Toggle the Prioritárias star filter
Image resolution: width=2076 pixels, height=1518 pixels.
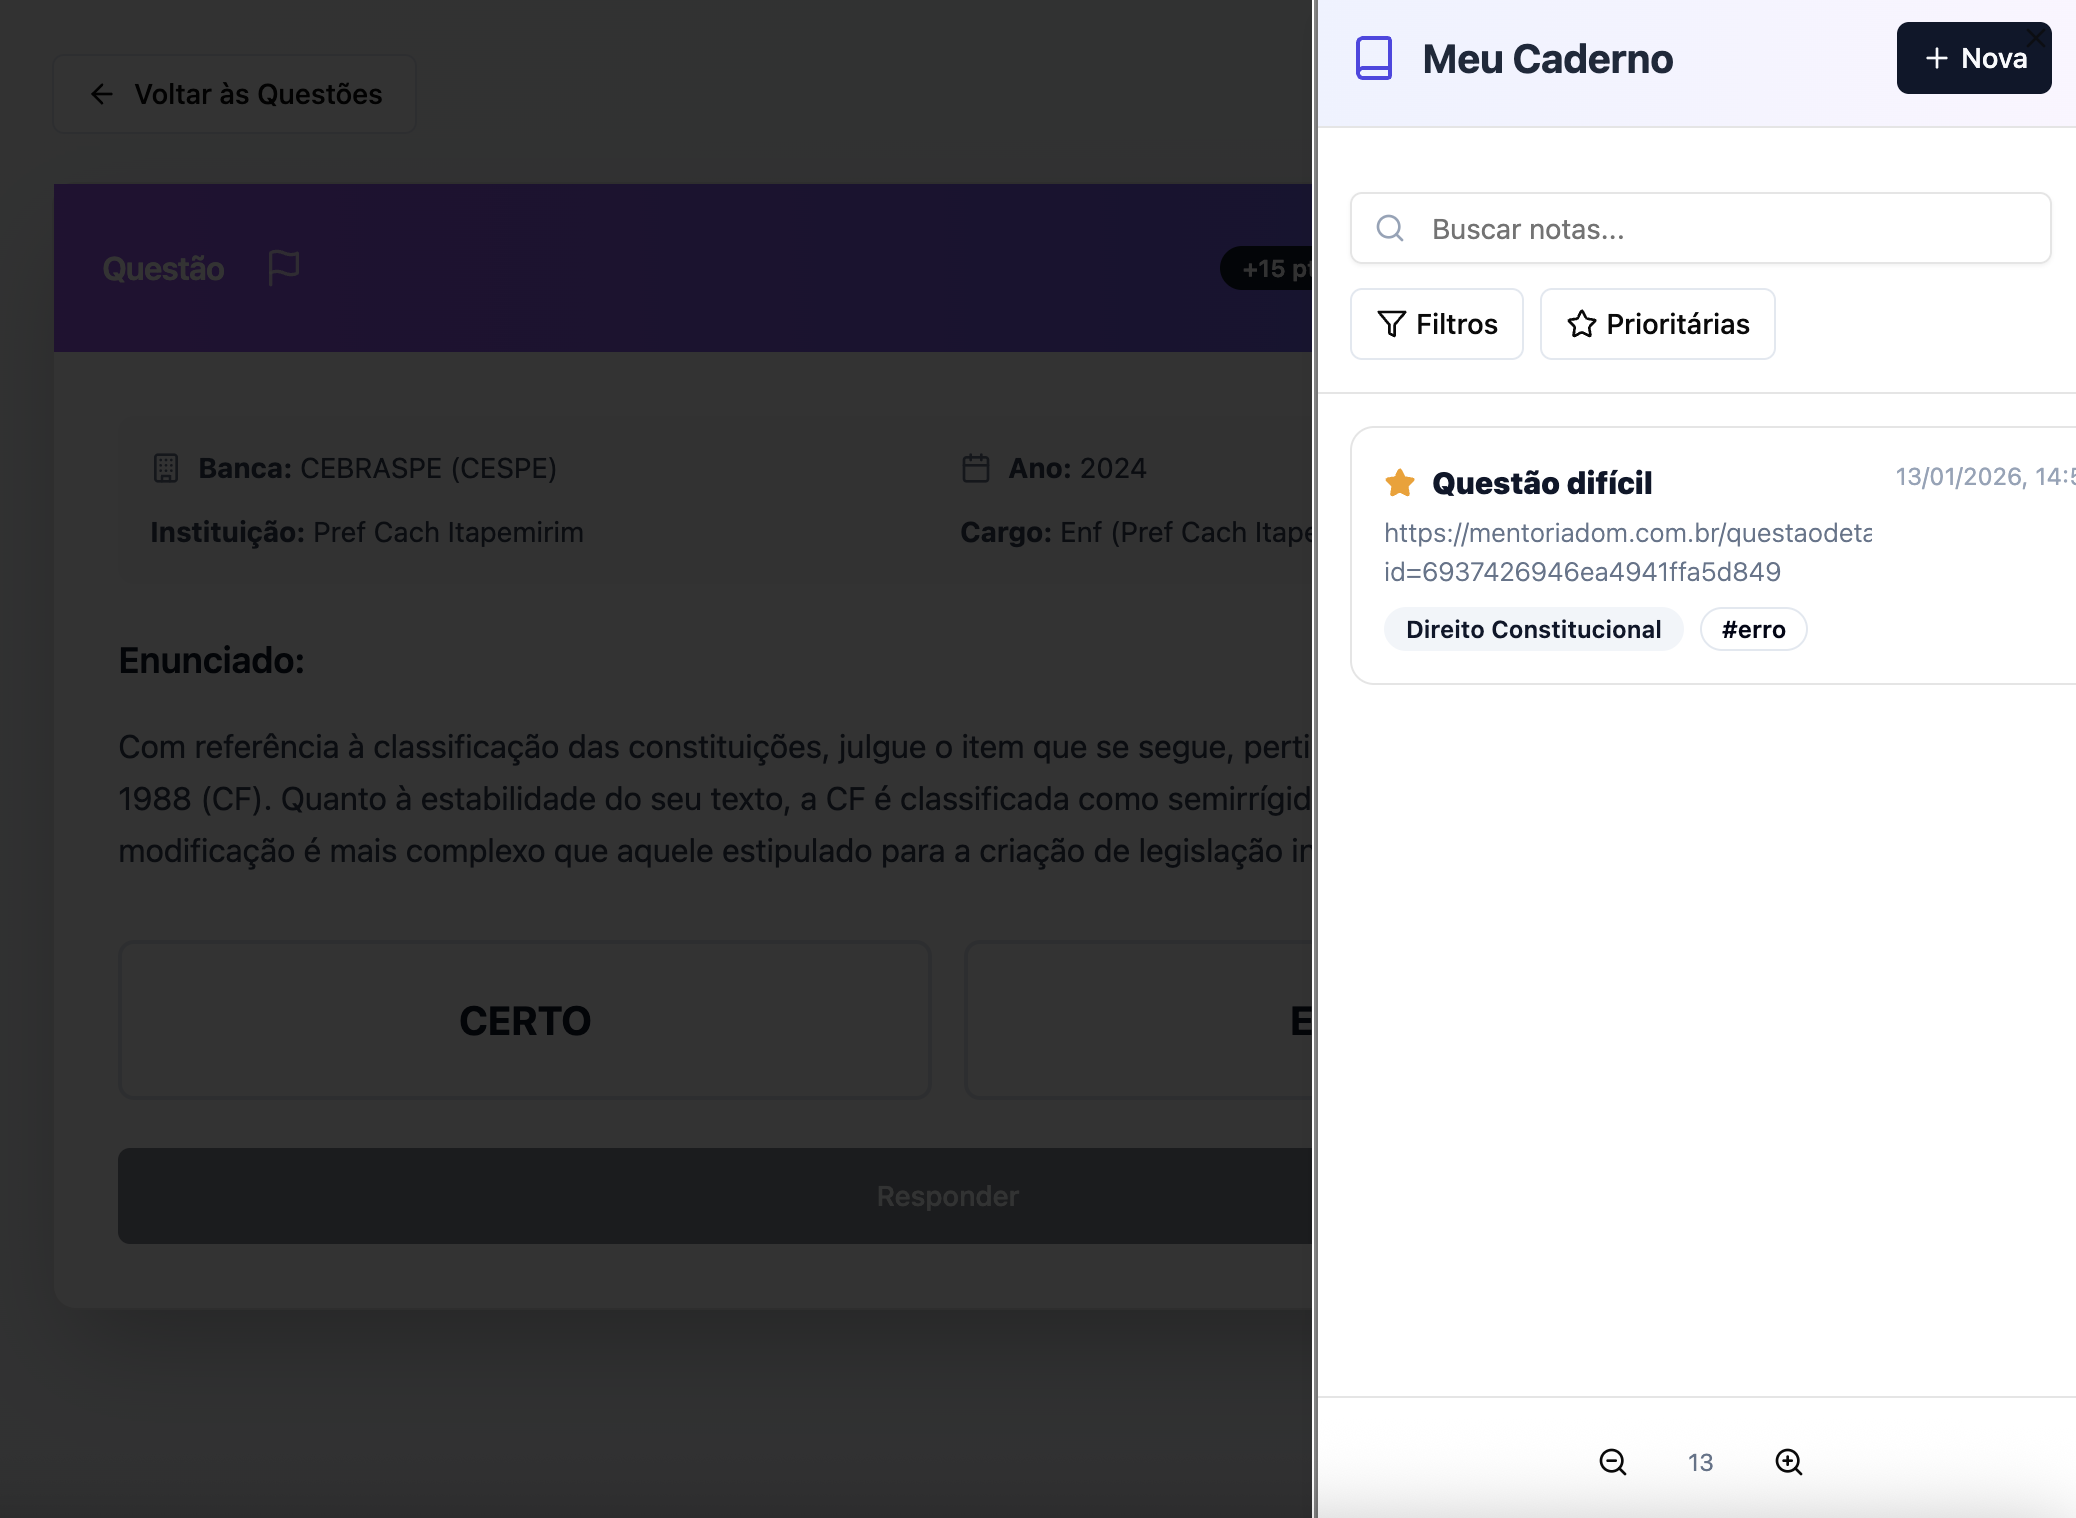1657,324
